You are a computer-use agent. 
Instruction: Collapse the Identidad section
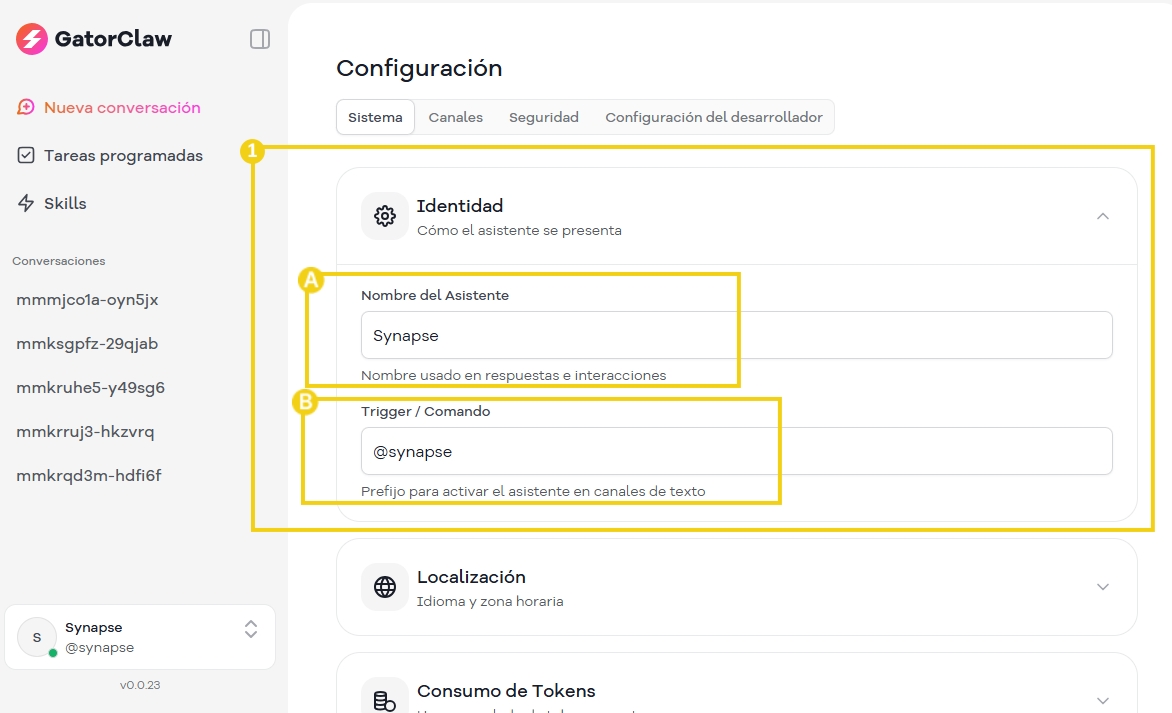tap(1103, 216)
